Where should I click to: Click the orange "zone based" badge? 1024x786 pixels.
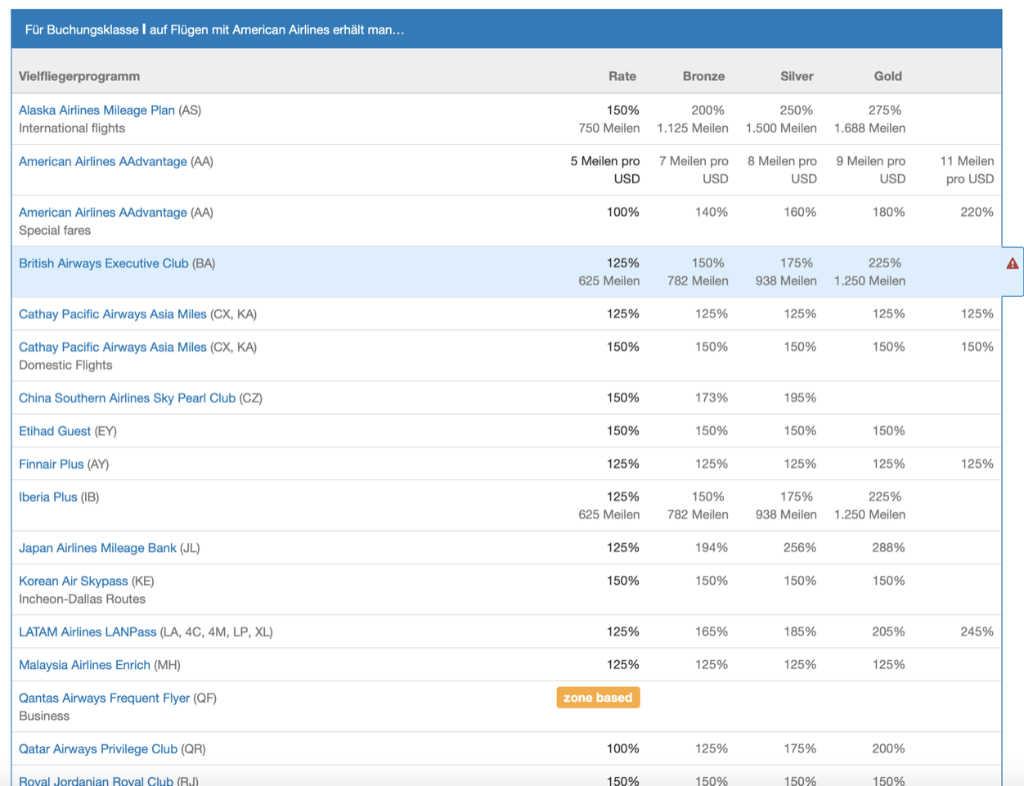click(598, 697)
